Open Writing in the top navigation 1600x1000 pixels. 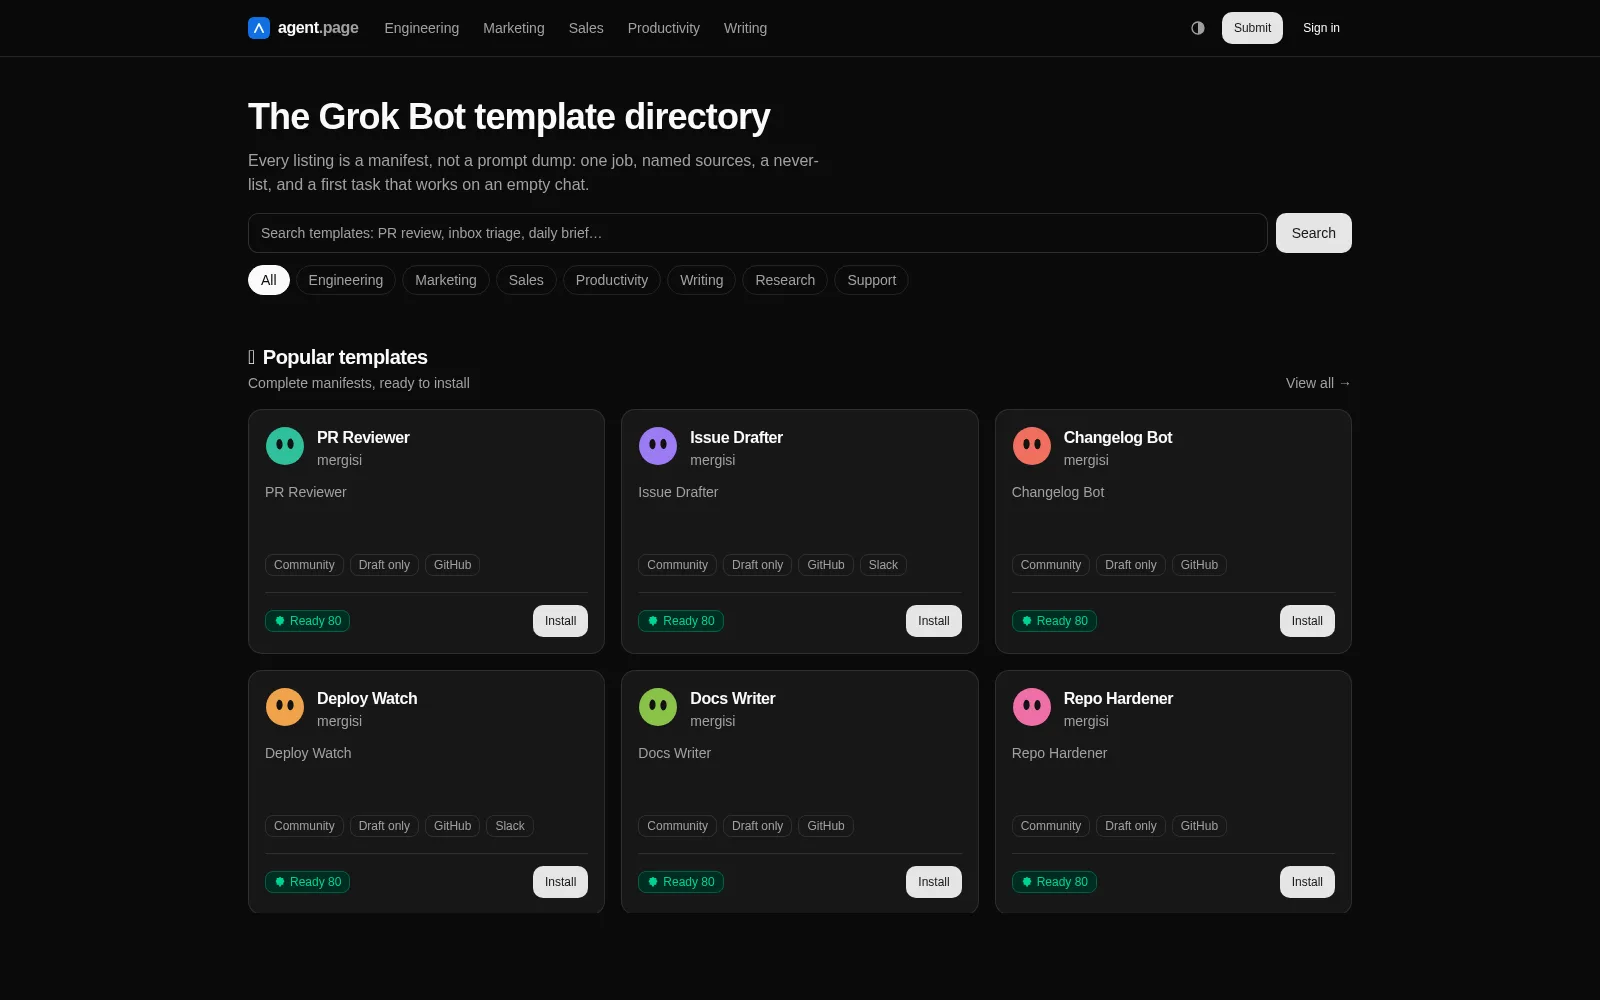tap(746, 28)
